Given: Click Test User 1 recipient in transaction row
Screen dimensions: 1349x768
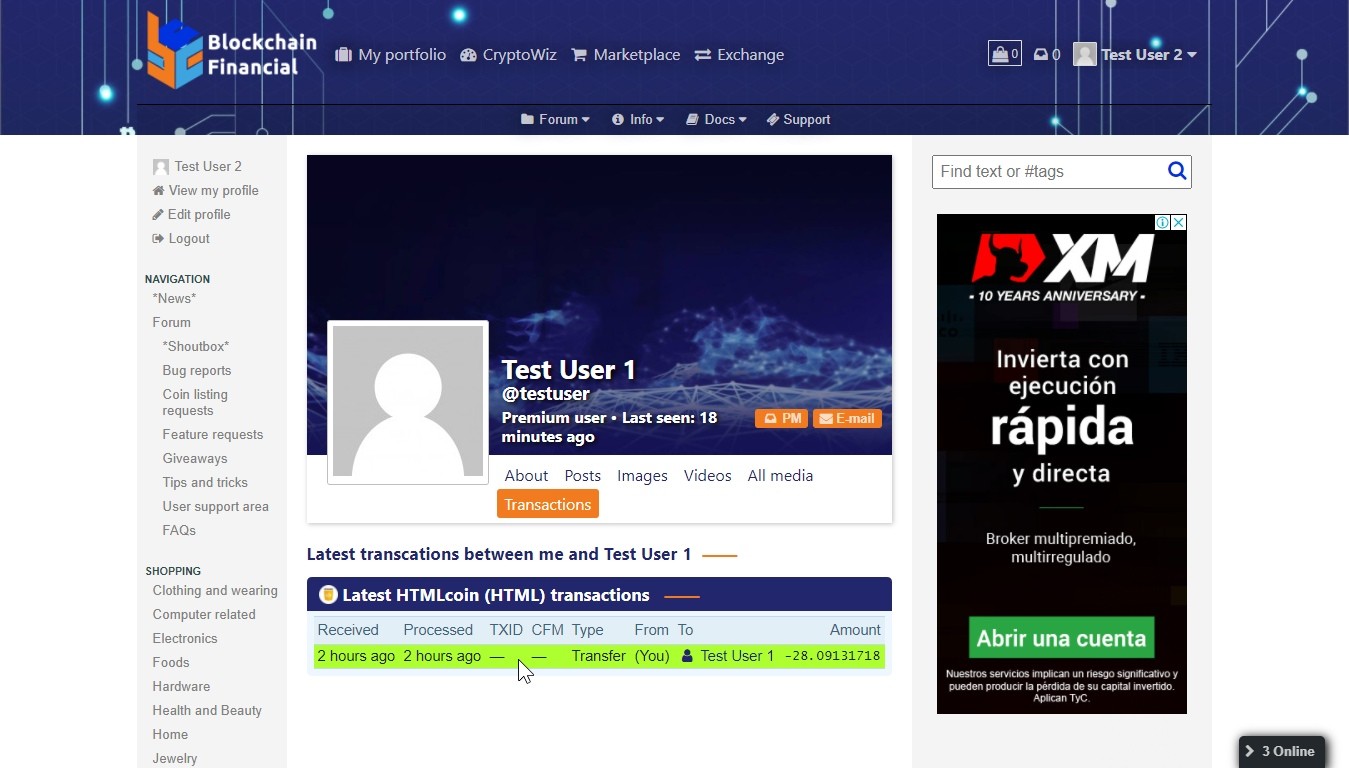Looking at the screenshot, I should 736,656.
